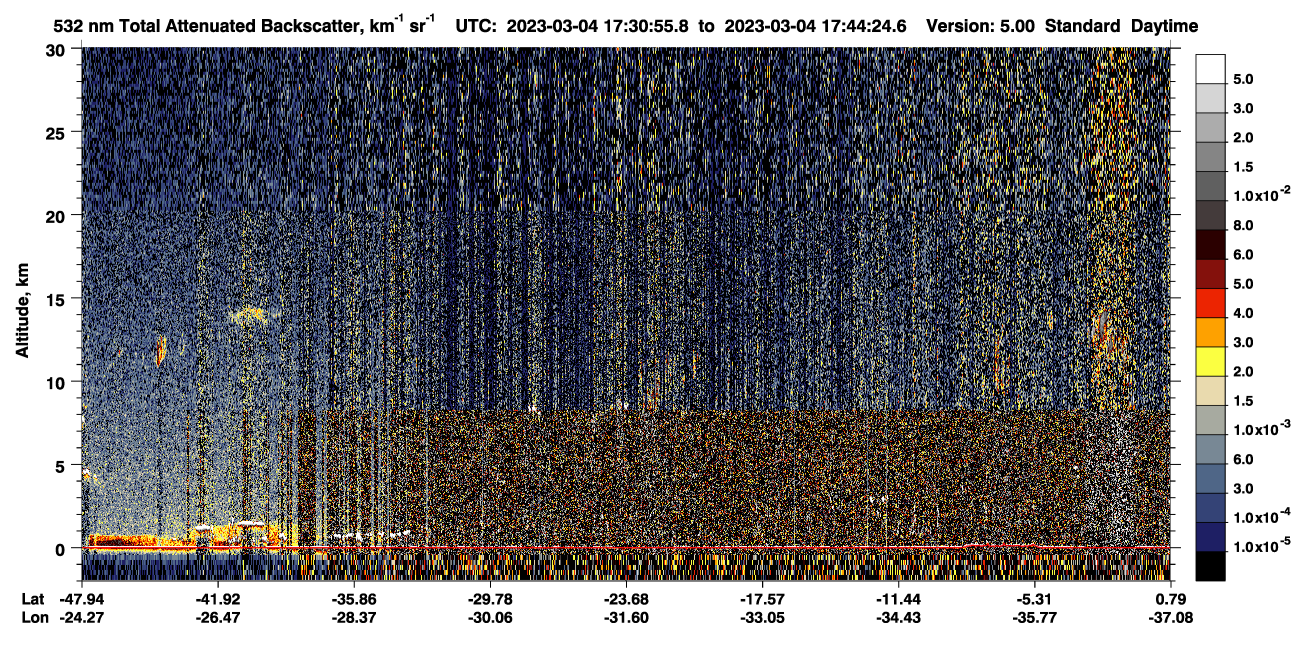
Task: Click the 'Altitude, km' axis label
Action: [22, 312]
